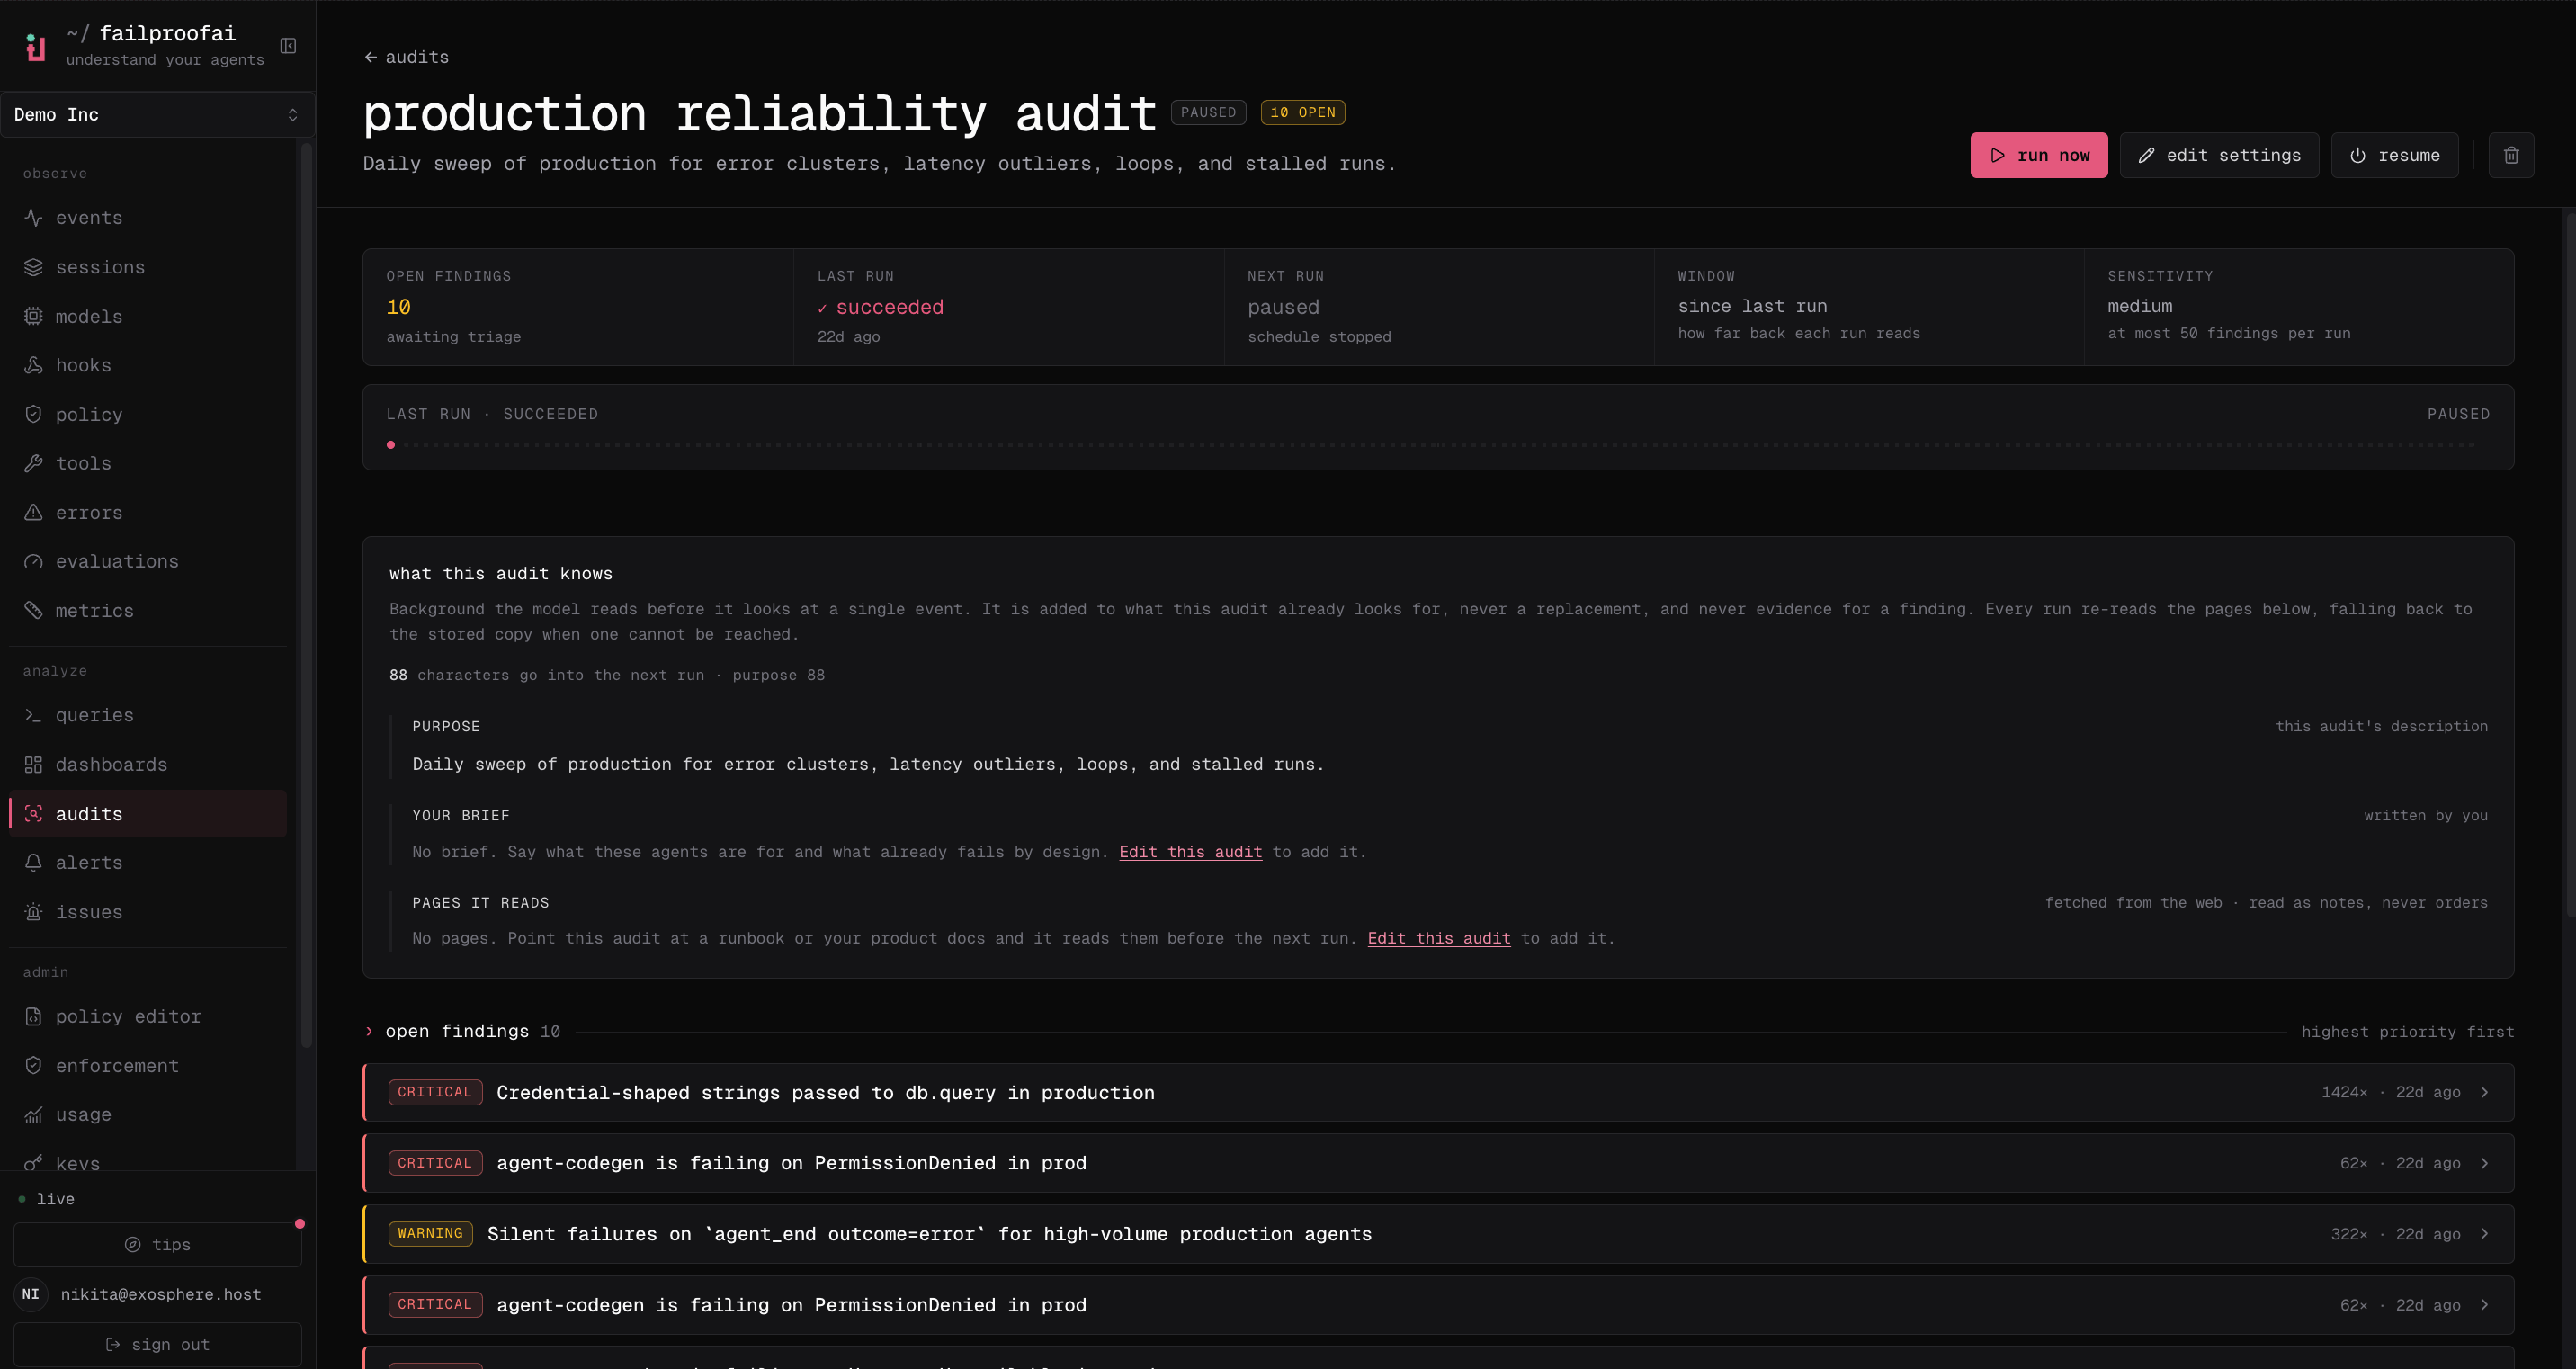Click the last run timeline dot
The image size is (2576, 1369).
click(391, 445)
